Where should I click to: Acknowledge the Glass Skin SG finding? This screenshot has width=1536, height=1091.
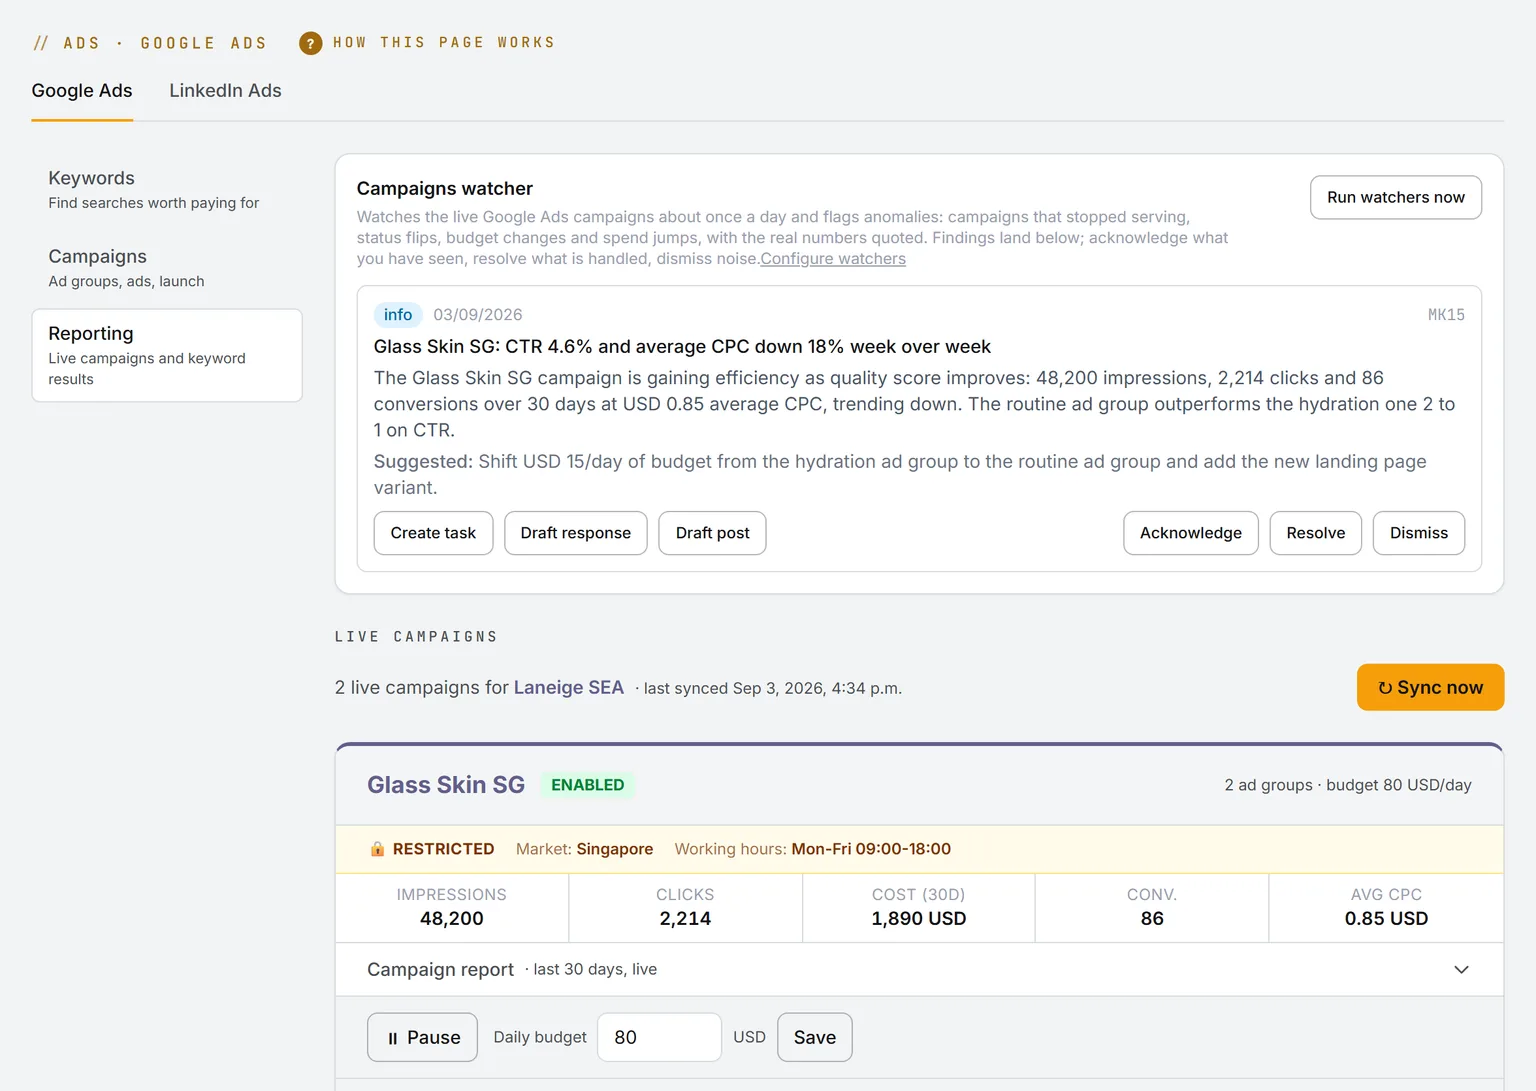[x=1191, y=533]
